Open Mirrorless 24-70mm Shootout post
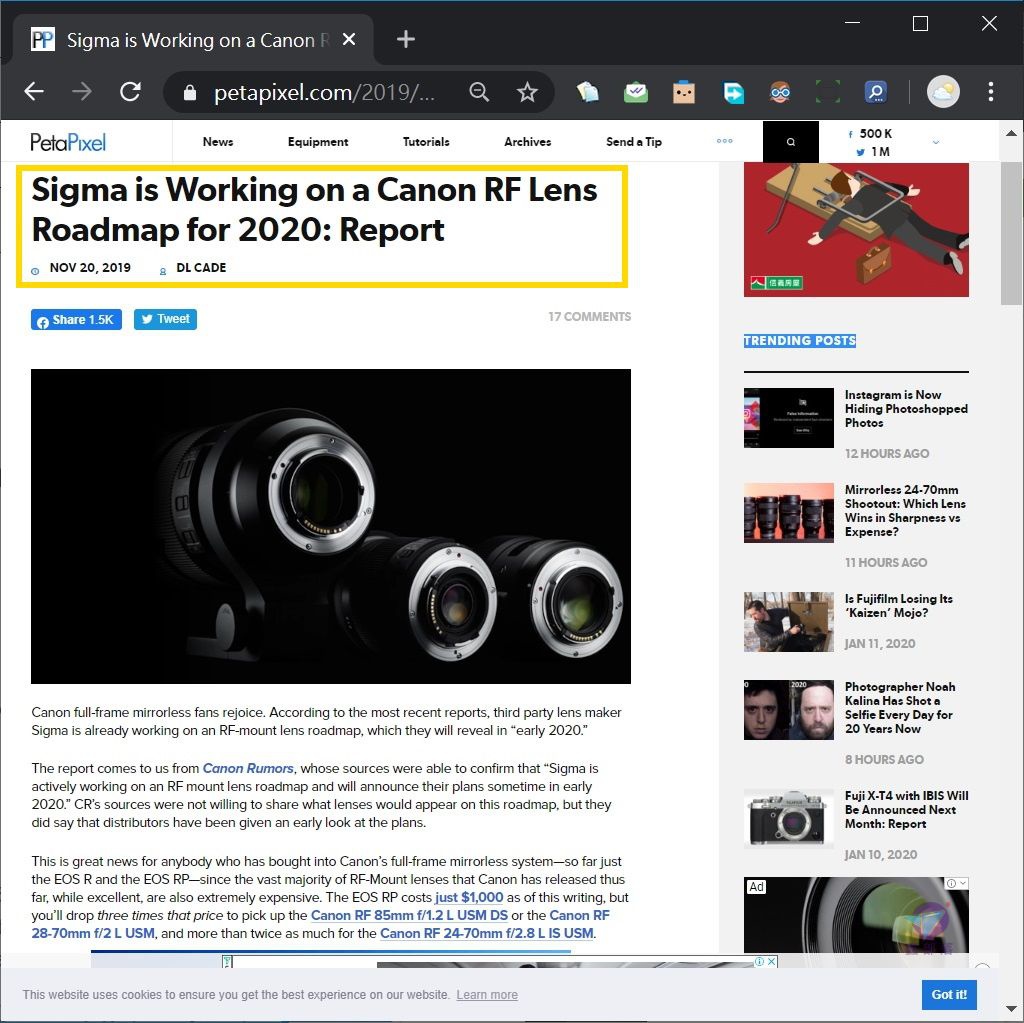1024x1023 pixels. pyautogui.click(x=905, y=511)
